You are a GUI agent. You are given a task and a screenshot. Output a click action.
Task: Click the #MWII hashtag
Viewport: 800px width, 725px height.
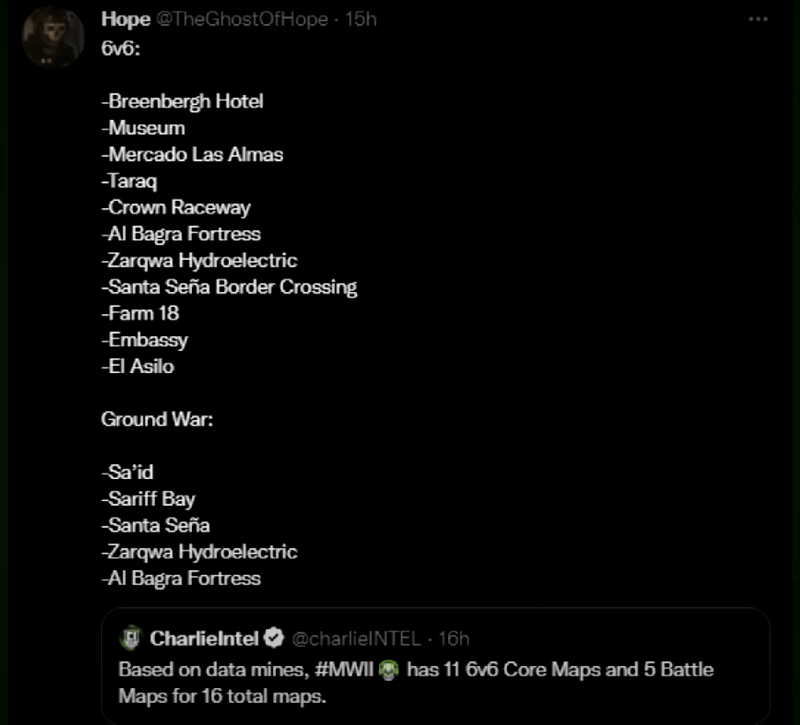[343, 669]
